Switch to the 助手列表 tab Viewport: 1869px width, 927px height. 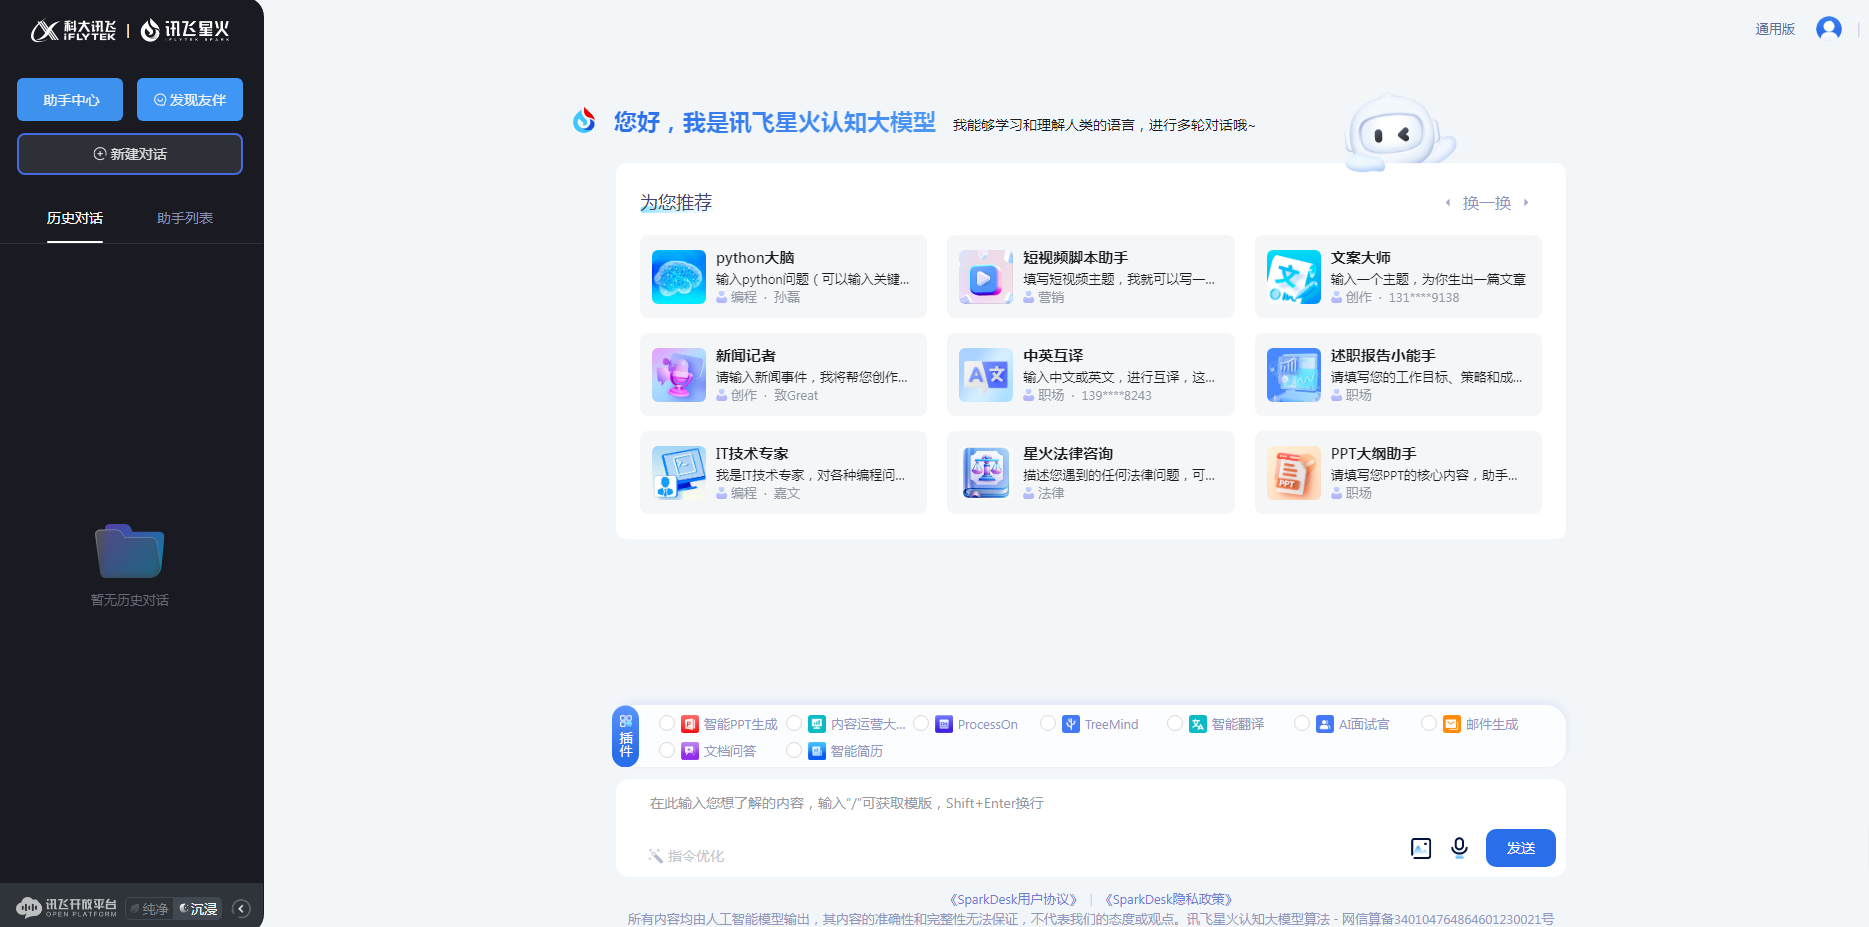185,218
